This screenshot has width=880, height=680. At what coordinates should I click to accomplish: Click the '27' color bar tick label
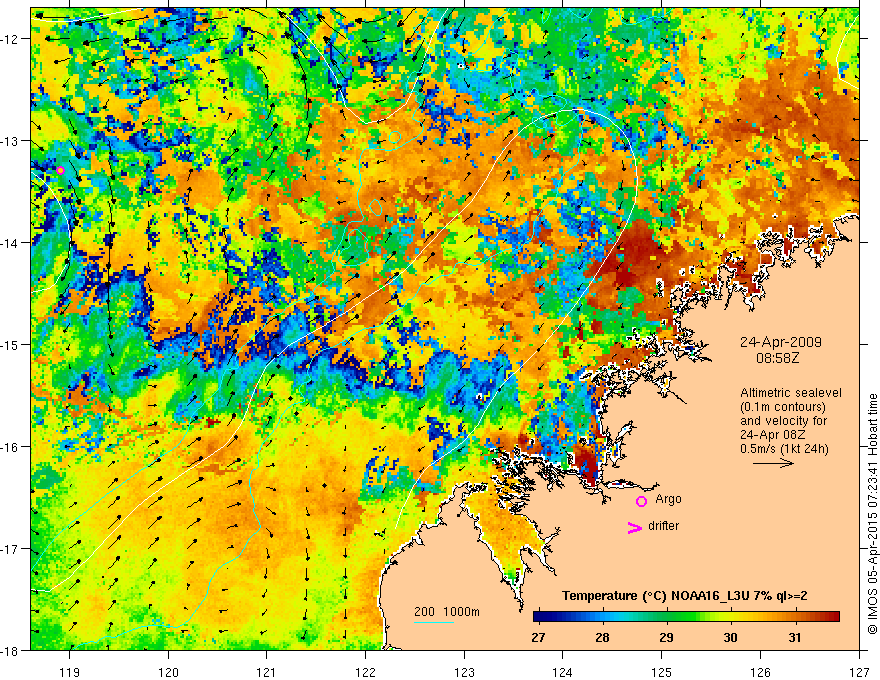538,638
